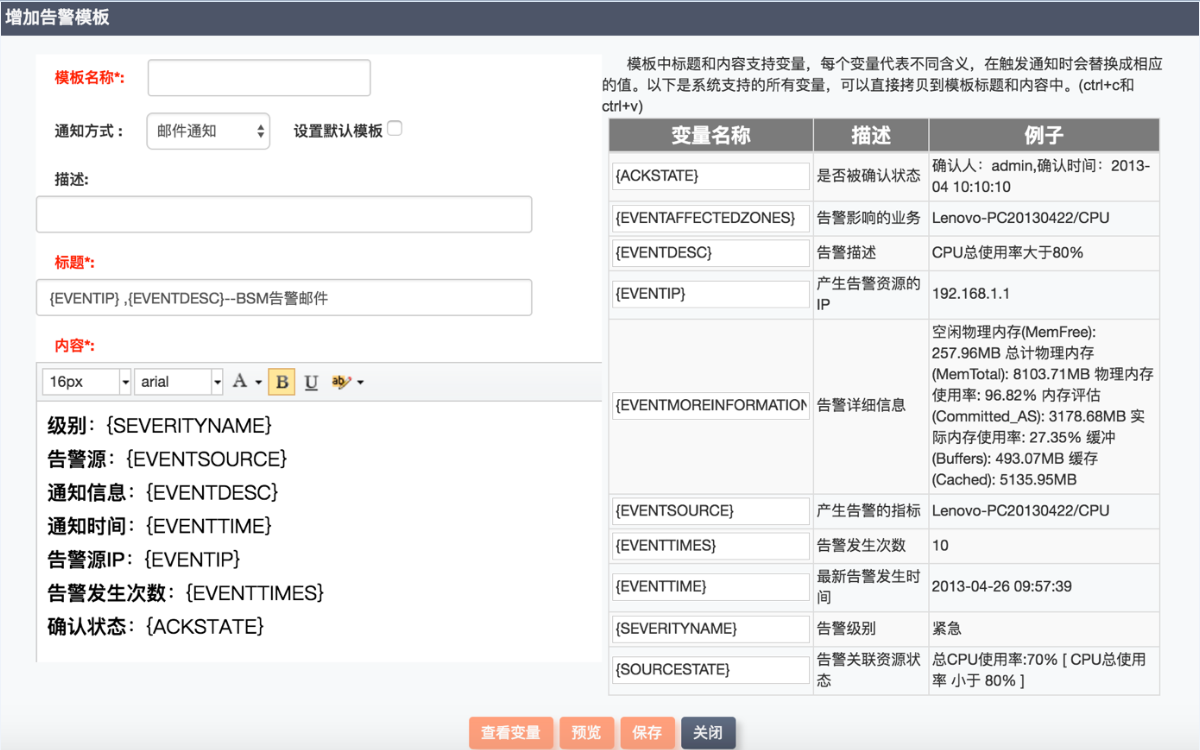Select the {EVENTMOREINFORMATION} variable field
The image size is (1200, 750).
[710, 405]
